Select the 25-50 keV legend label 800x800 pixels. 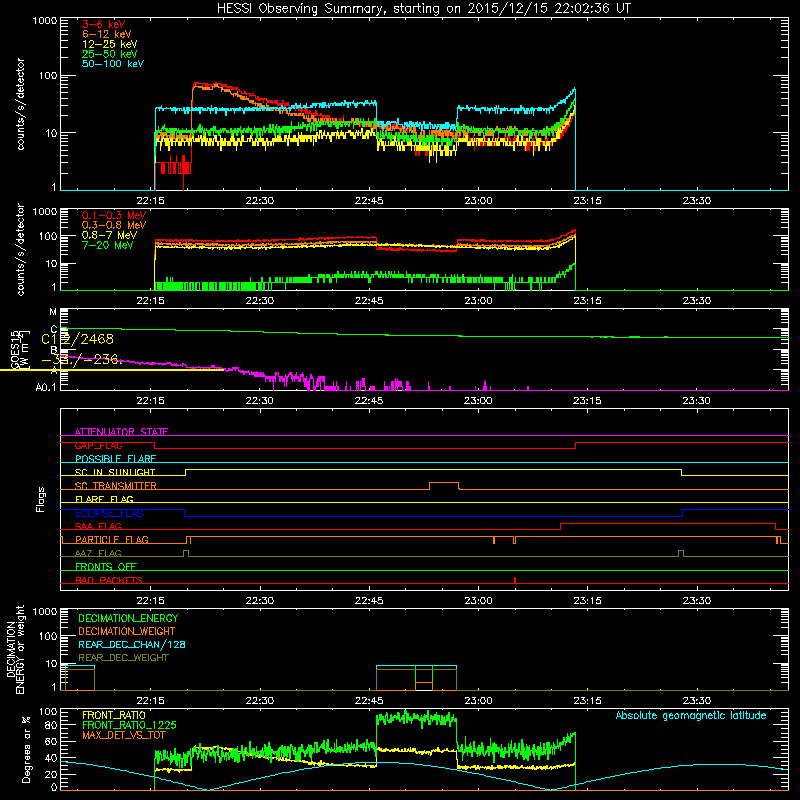coord(109,54)
